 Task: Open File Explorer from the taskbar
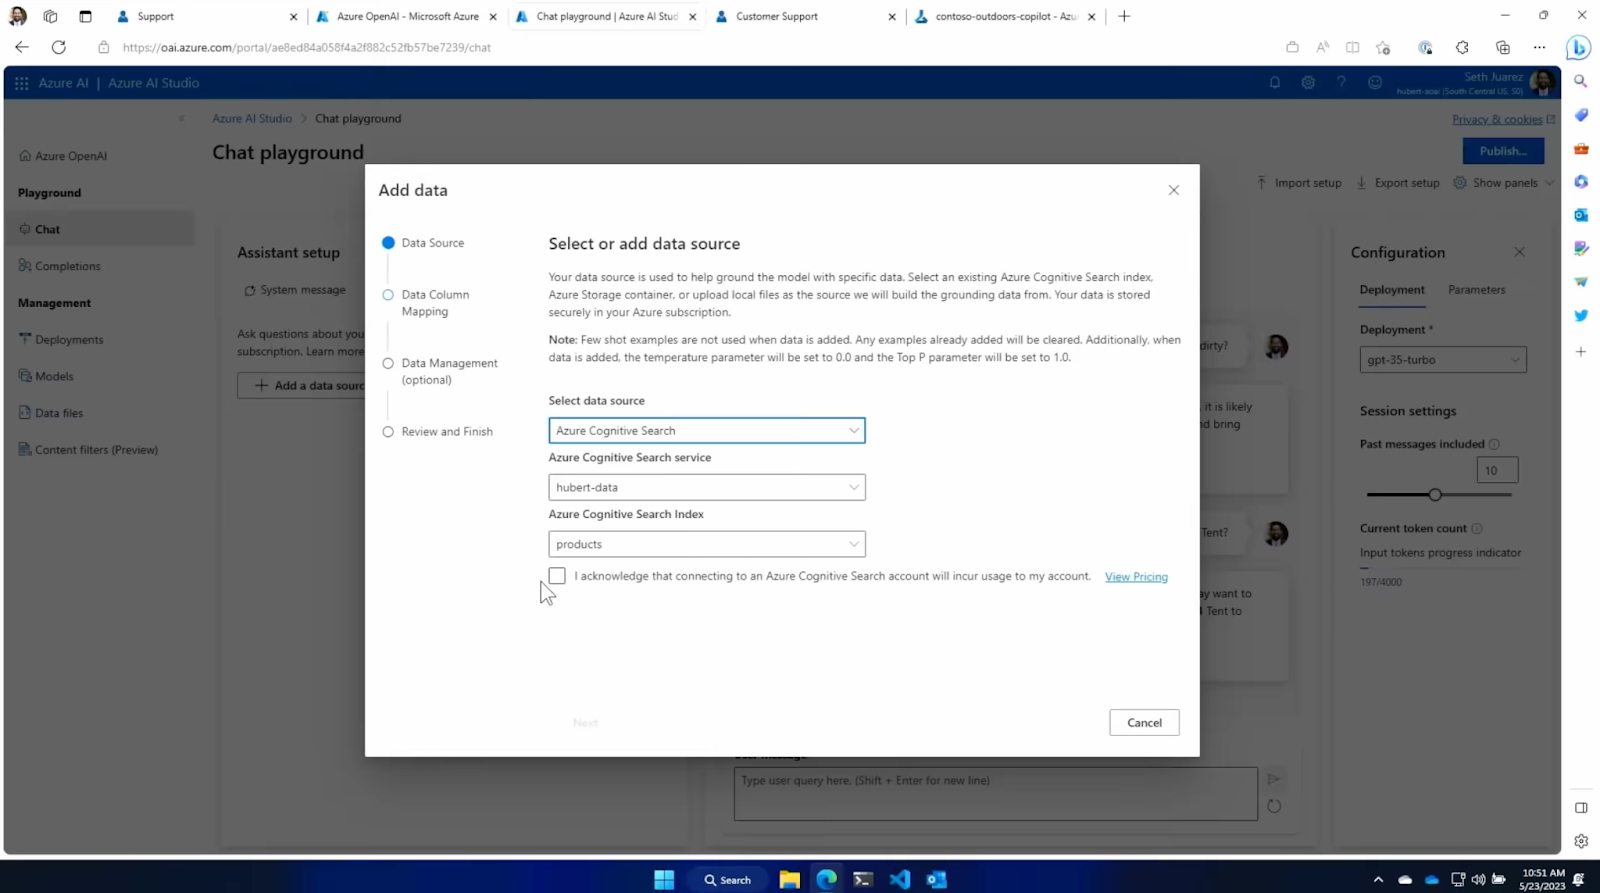coord(790,880)
